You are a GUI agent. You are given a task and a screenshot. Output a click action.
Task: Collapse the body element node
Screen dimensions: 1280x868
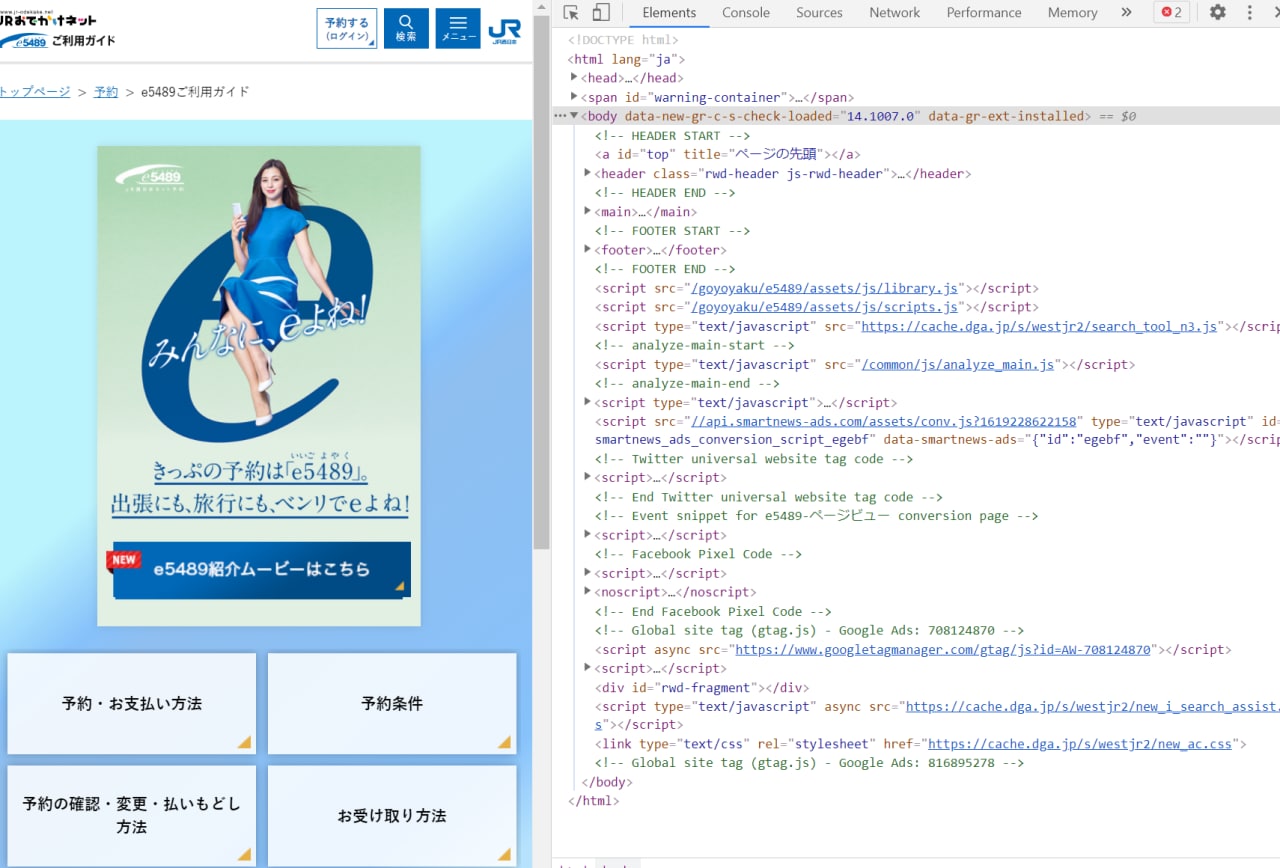[574, 116]
